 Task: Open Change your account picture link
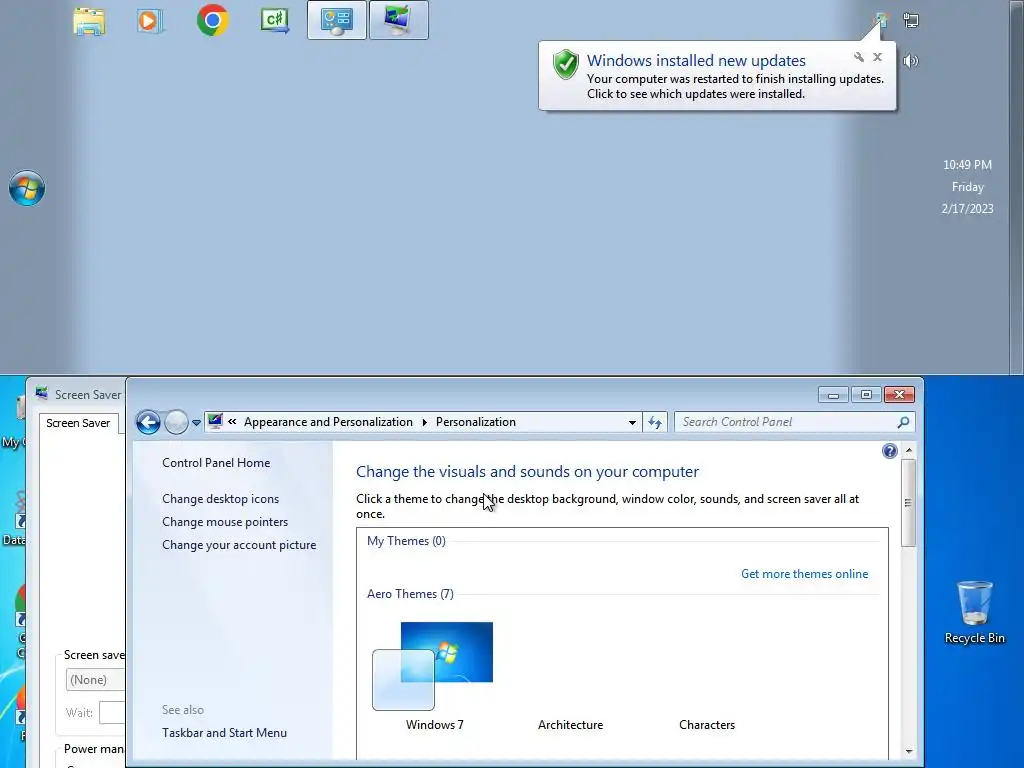click(239, 545)
